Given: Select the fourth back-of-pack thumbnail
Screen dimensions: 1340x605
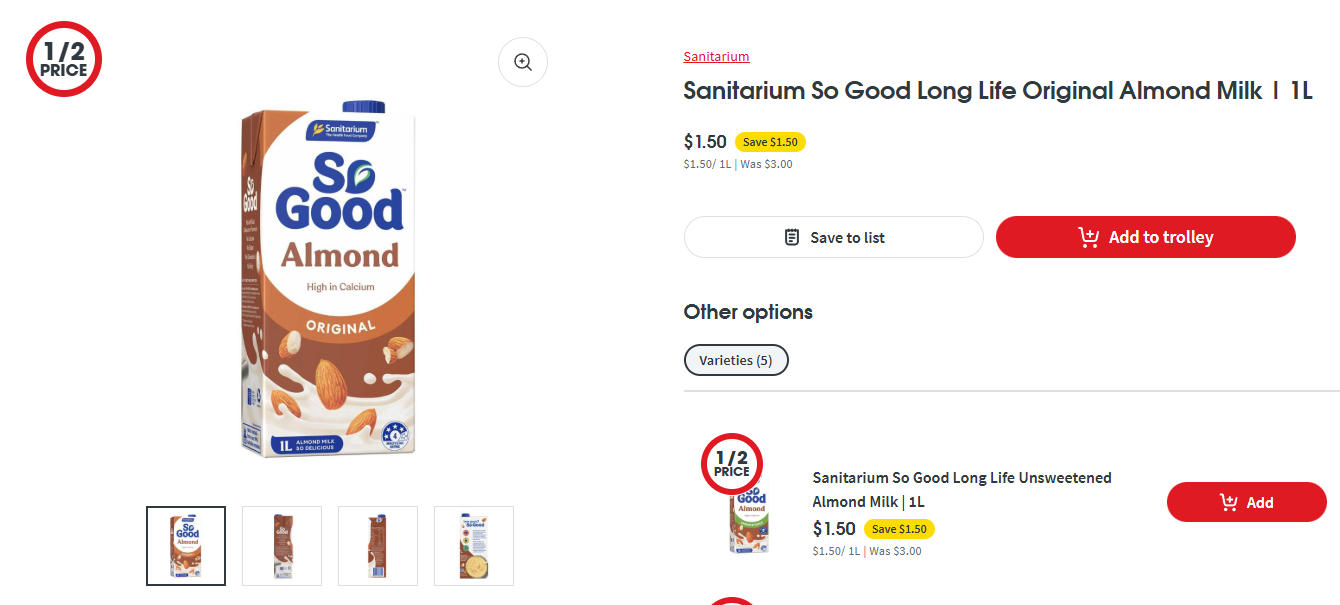Looking at the screenshot, I should [x=474, y=545].
